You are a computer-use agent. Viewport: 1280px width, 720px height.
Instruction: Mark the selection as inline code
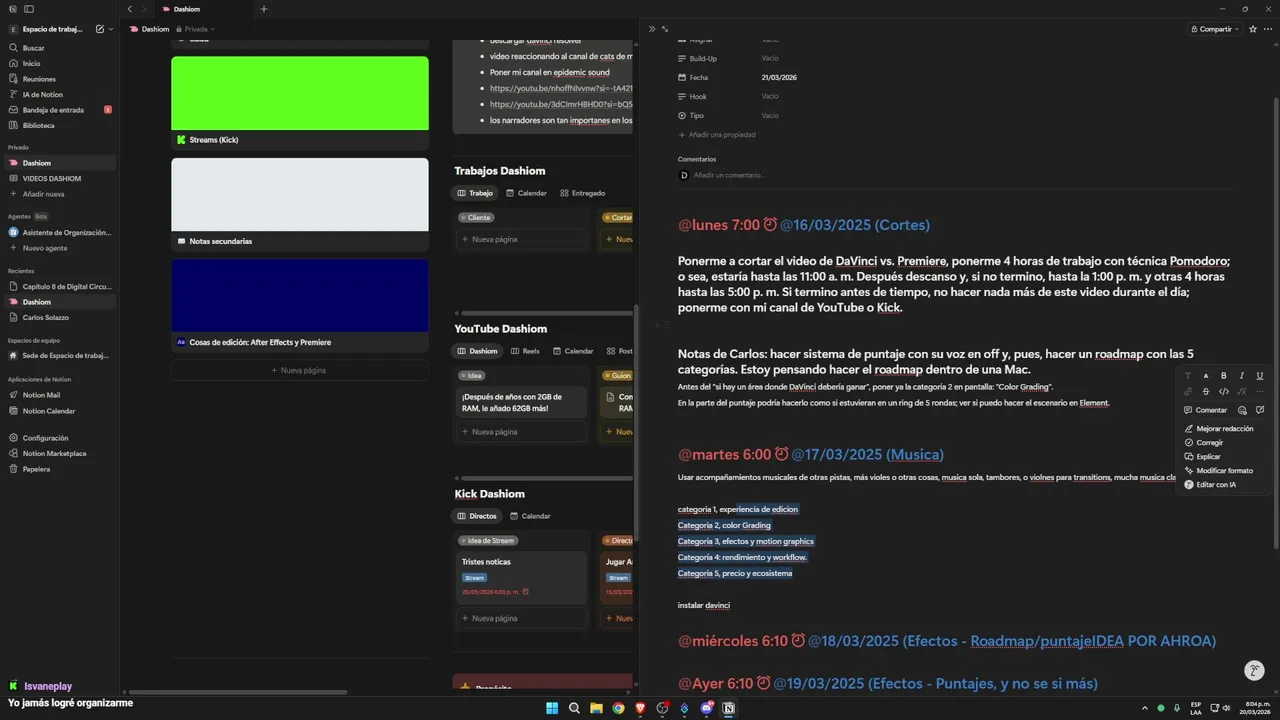tap(1223, 392)
